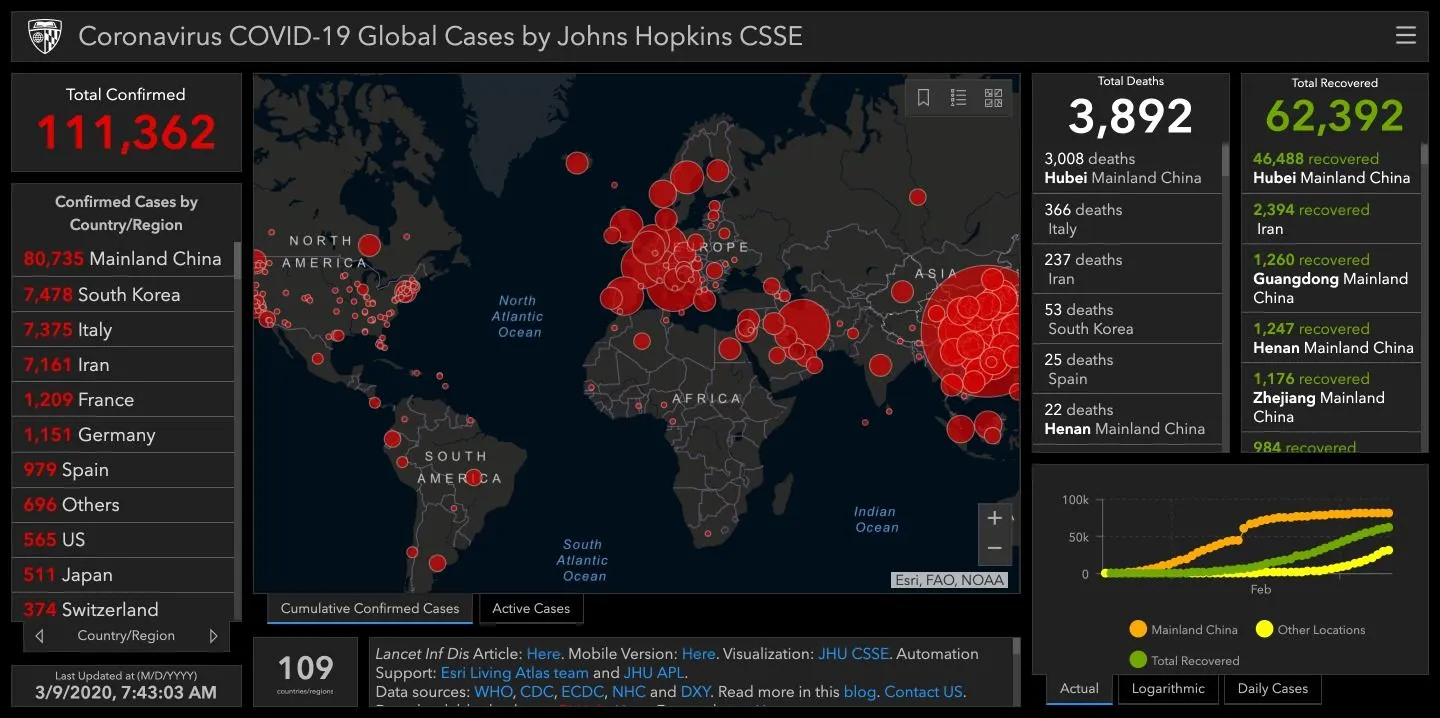Screen dimensions: 1440x718
Task: Open the basemap gallery grid icon
Action: (x=993, y=97)
